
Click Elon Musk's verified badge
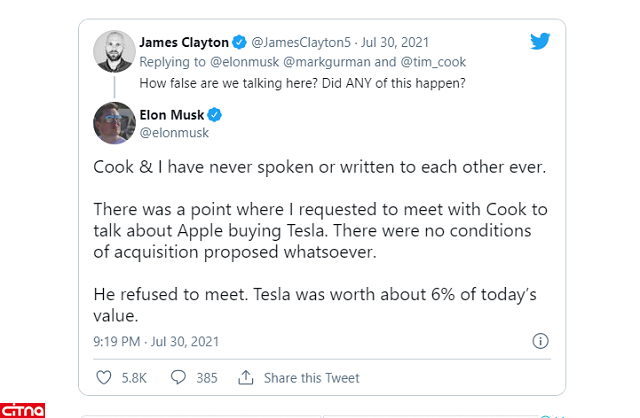pyautogui.click(x=214, y=113)
